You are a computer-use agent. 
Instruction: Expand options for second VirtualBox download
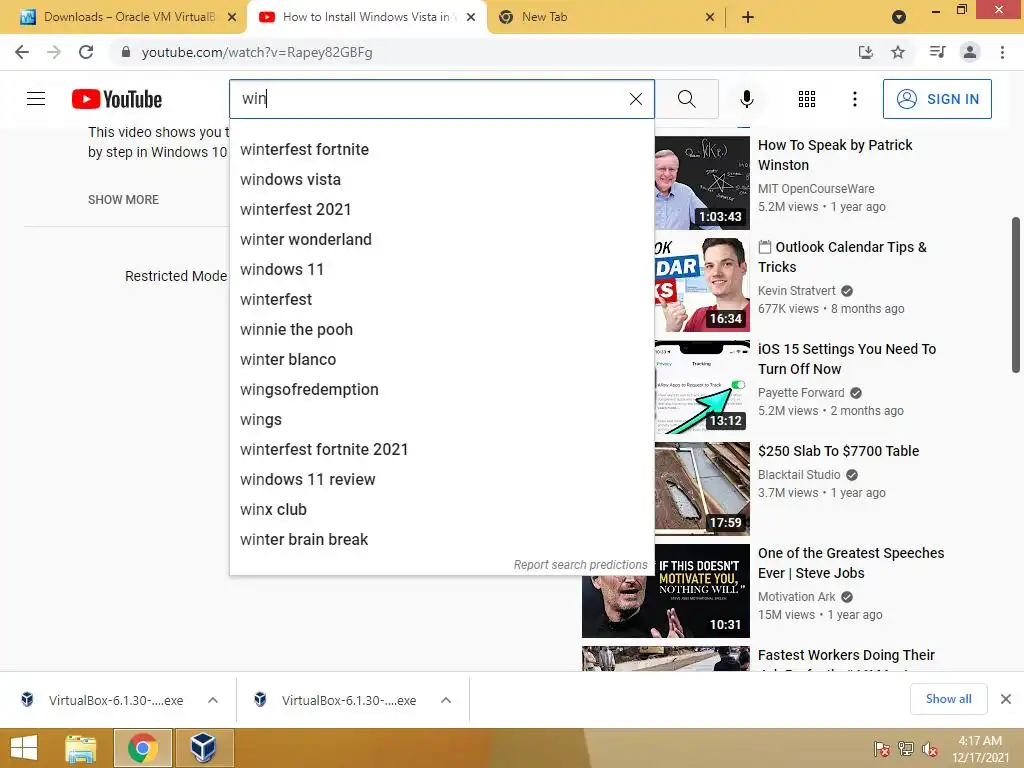tap(446, 700)
